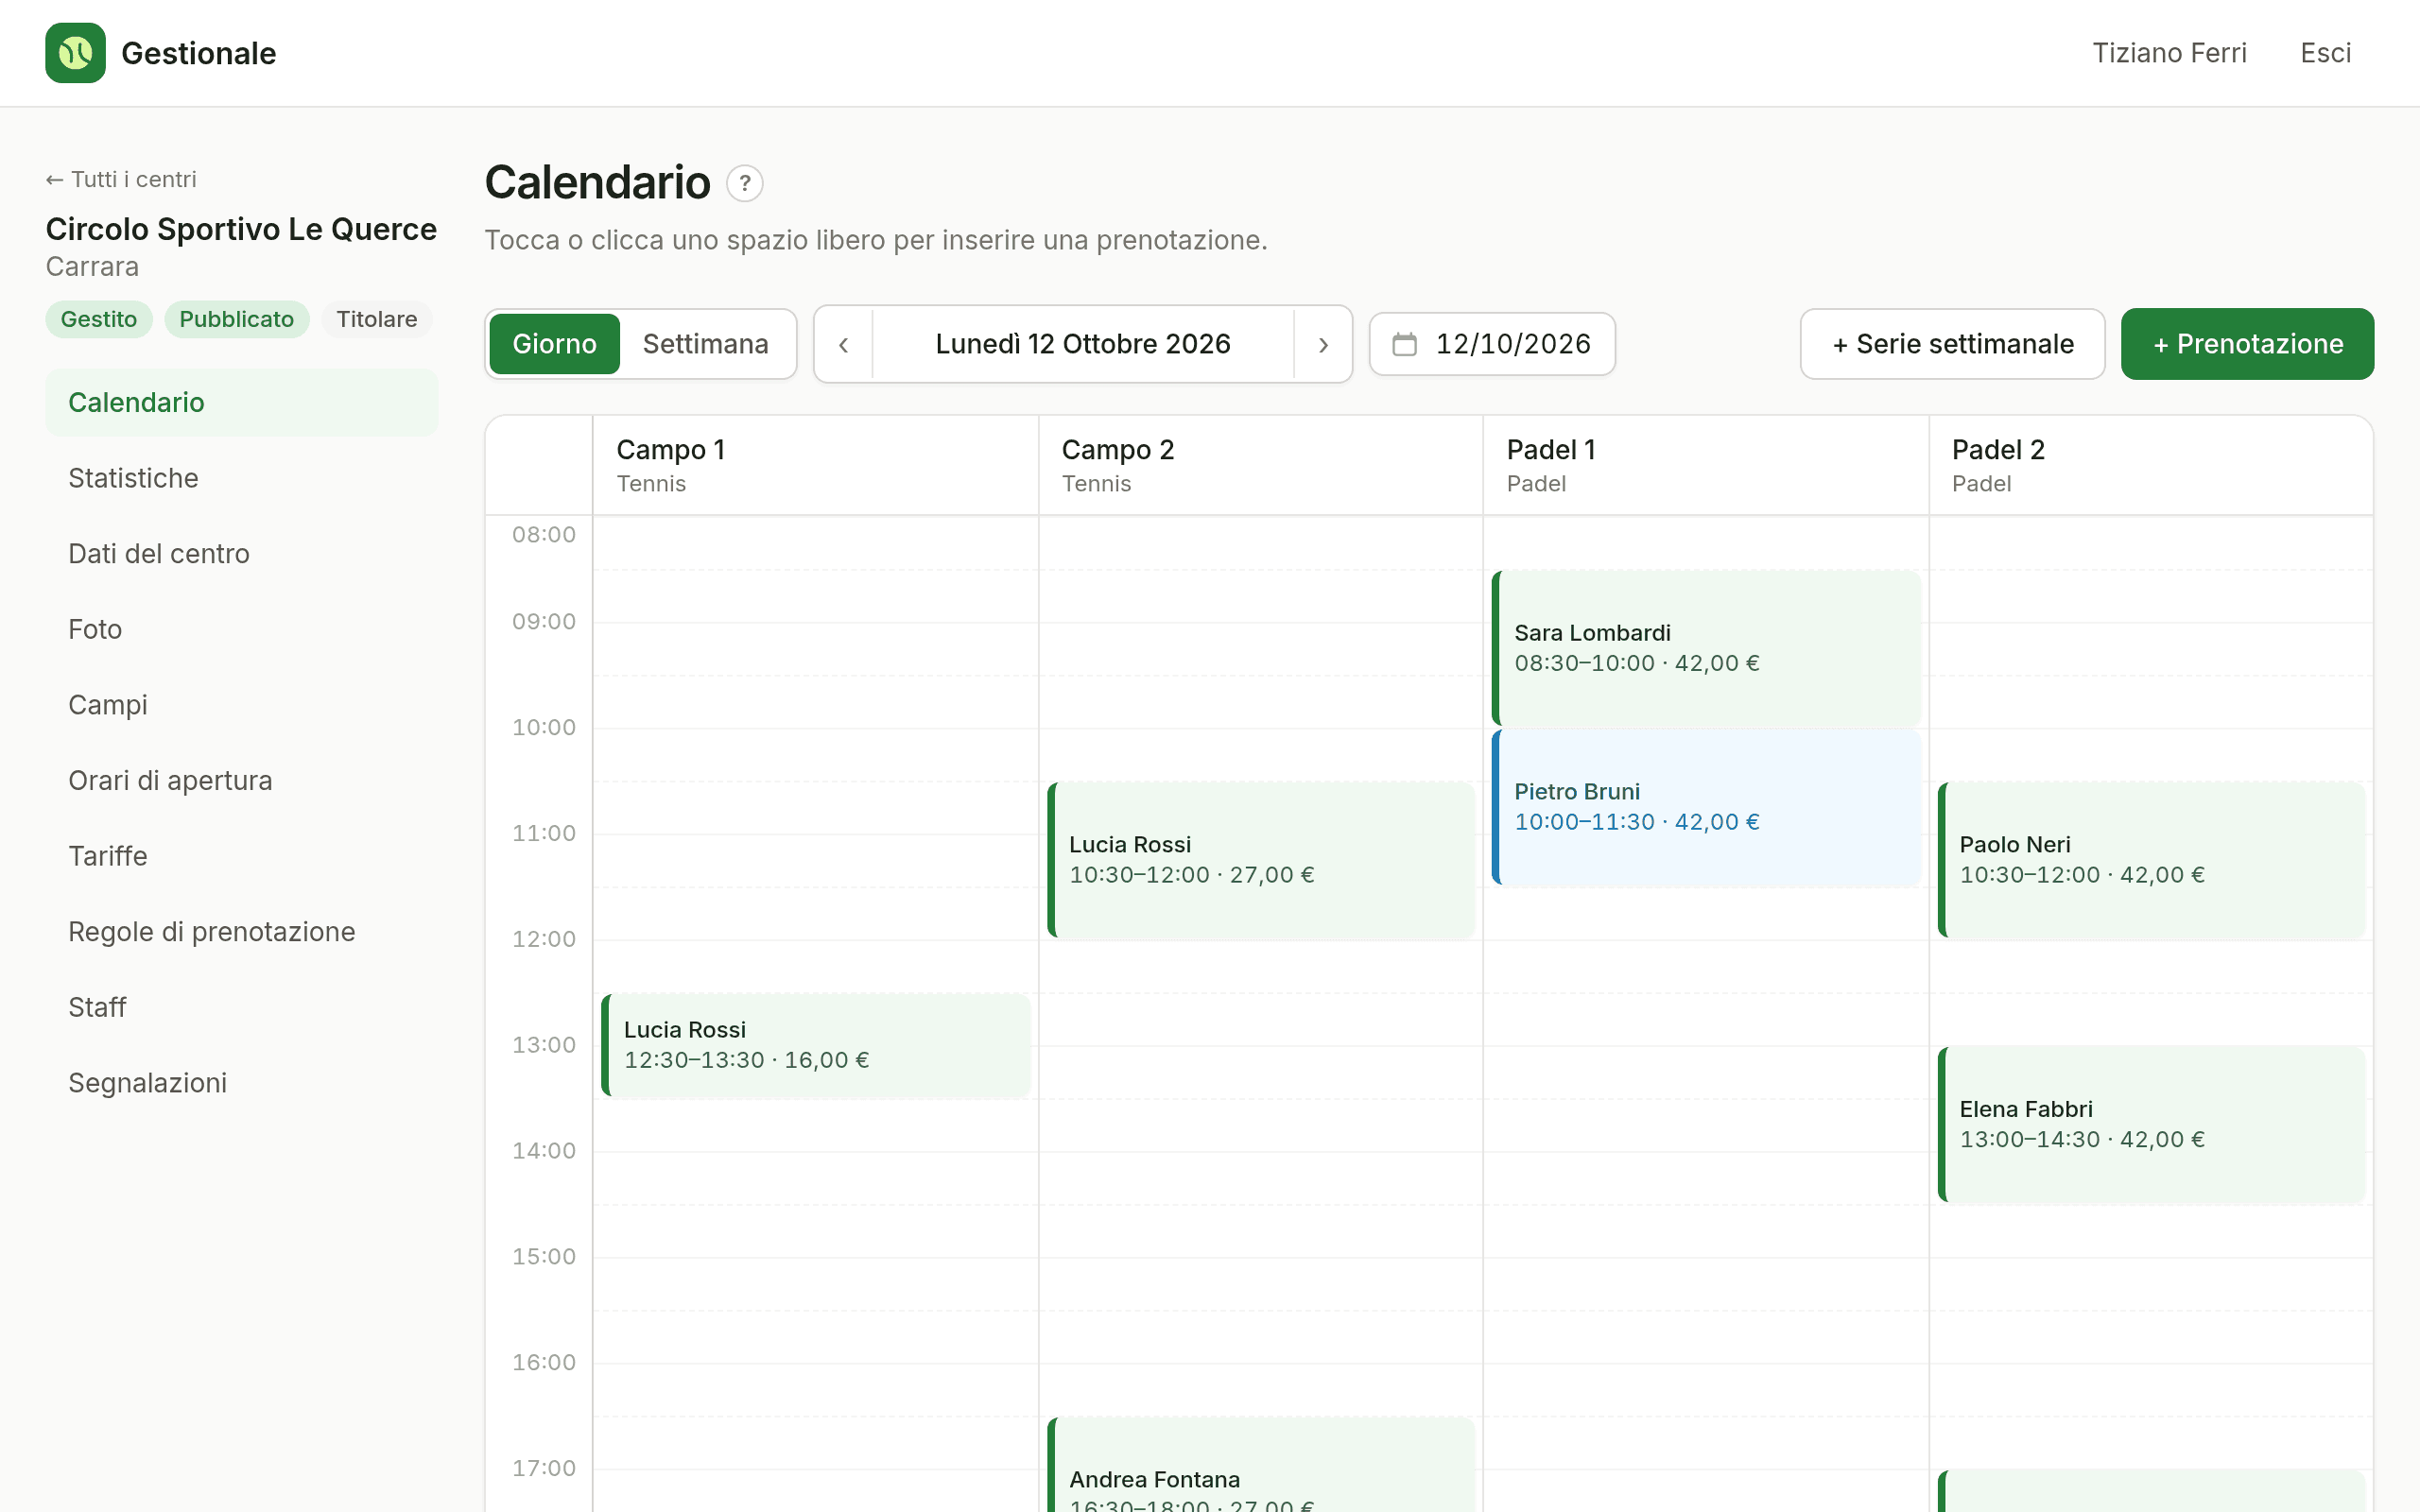Click the Esci logout link
The width and height of the screenshot is (2420, 1512).
click(x=2325, y=53)
